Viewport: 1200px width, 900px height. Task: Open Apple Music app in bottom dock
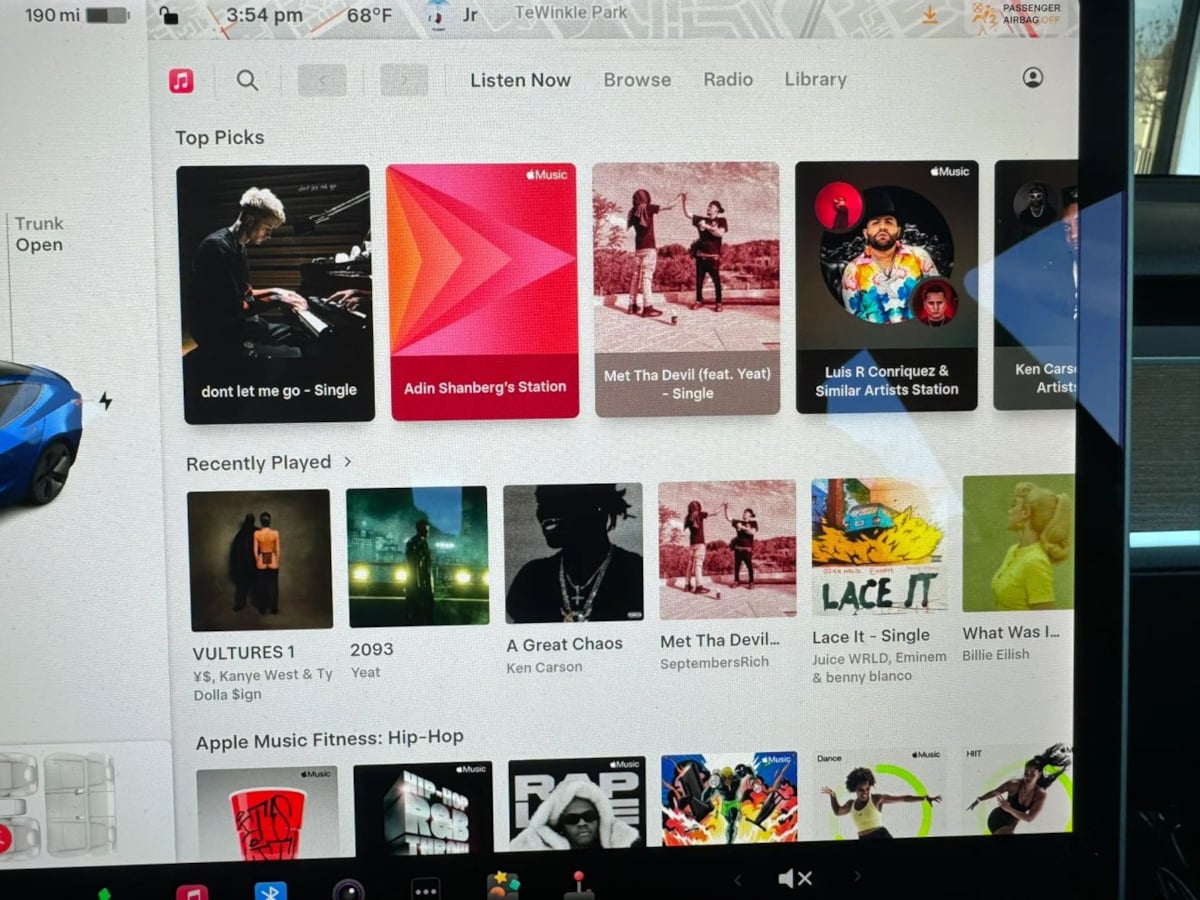(191, 891)
